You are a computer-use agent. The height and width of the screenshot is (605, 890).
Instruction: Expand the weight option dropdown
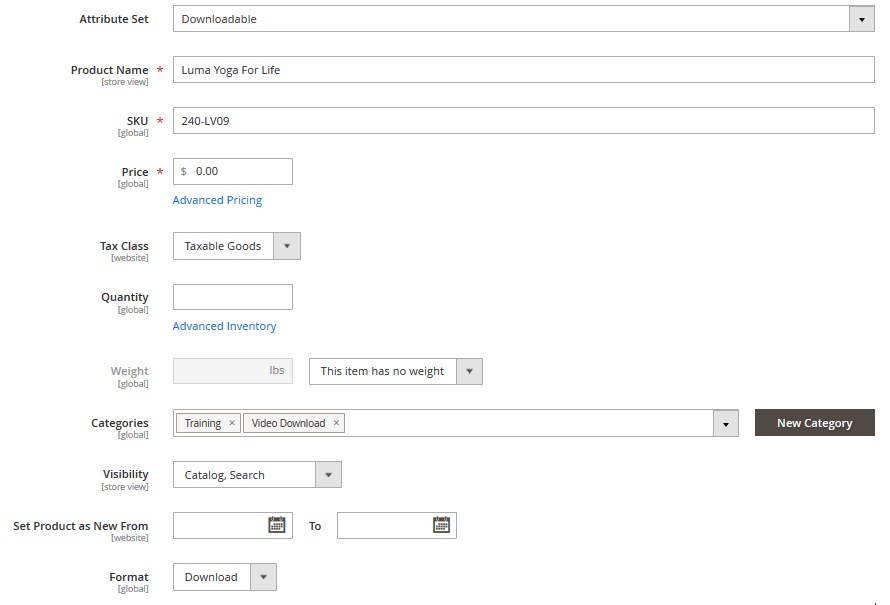point(469,371)
